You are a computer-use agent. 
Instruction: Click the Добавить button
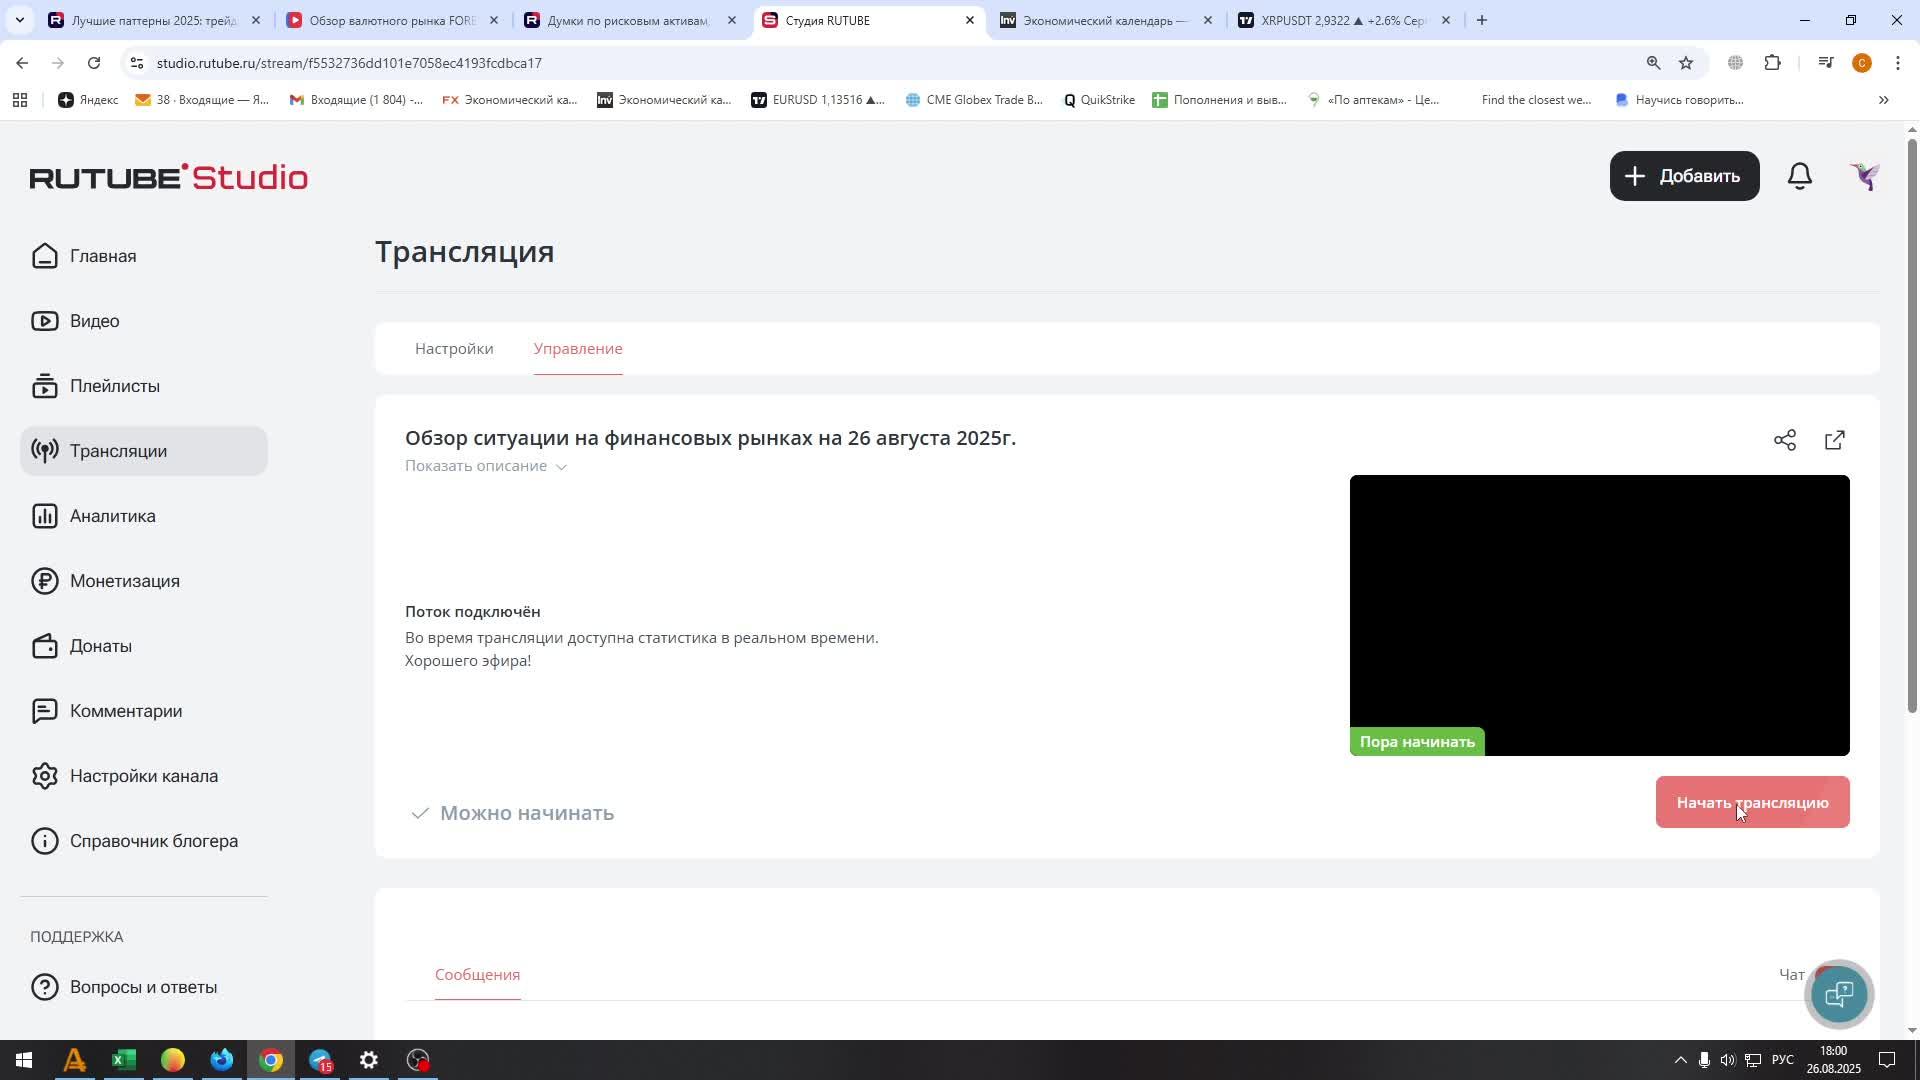pos(1684,176)
